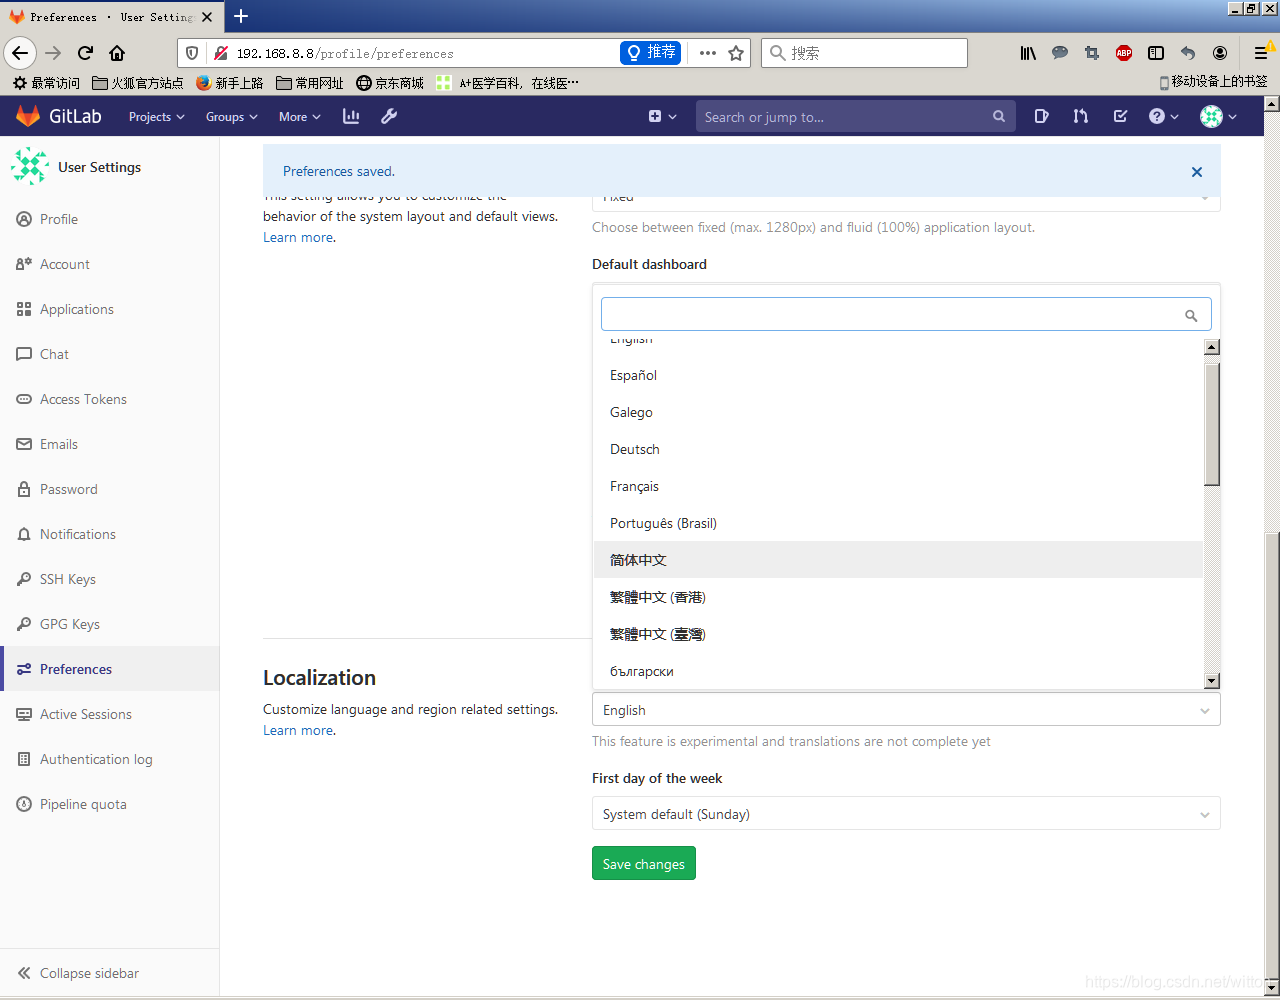The image size is (1280, 1000).
Task: Open Firefox library icon
Action: pyautogui.click(x=1027, y=53)
